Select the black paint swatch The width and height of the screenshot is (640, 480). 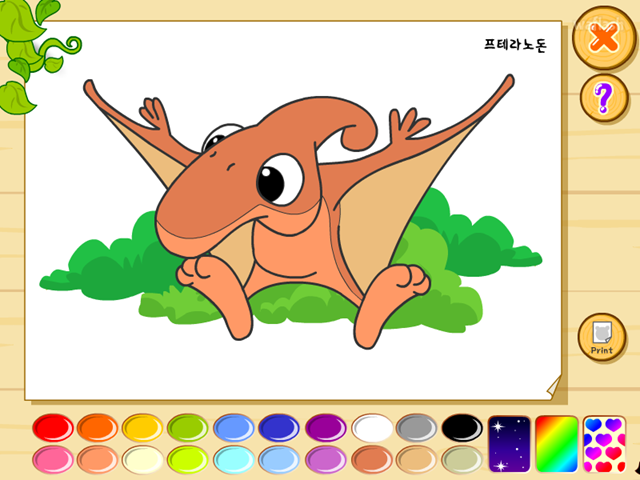coord(462,428)
